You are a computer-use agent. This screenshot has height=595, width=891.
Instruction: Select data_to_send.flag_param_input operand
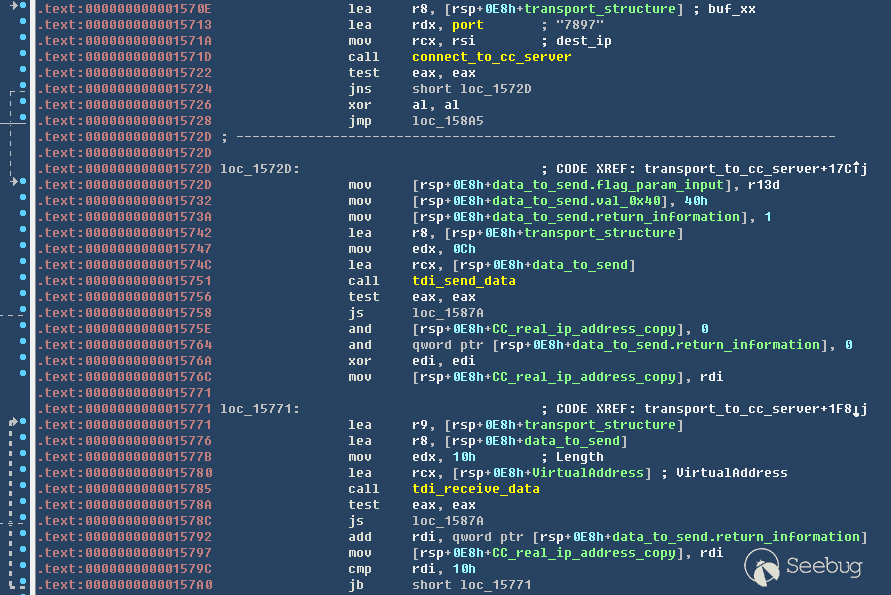coord(608,185)
